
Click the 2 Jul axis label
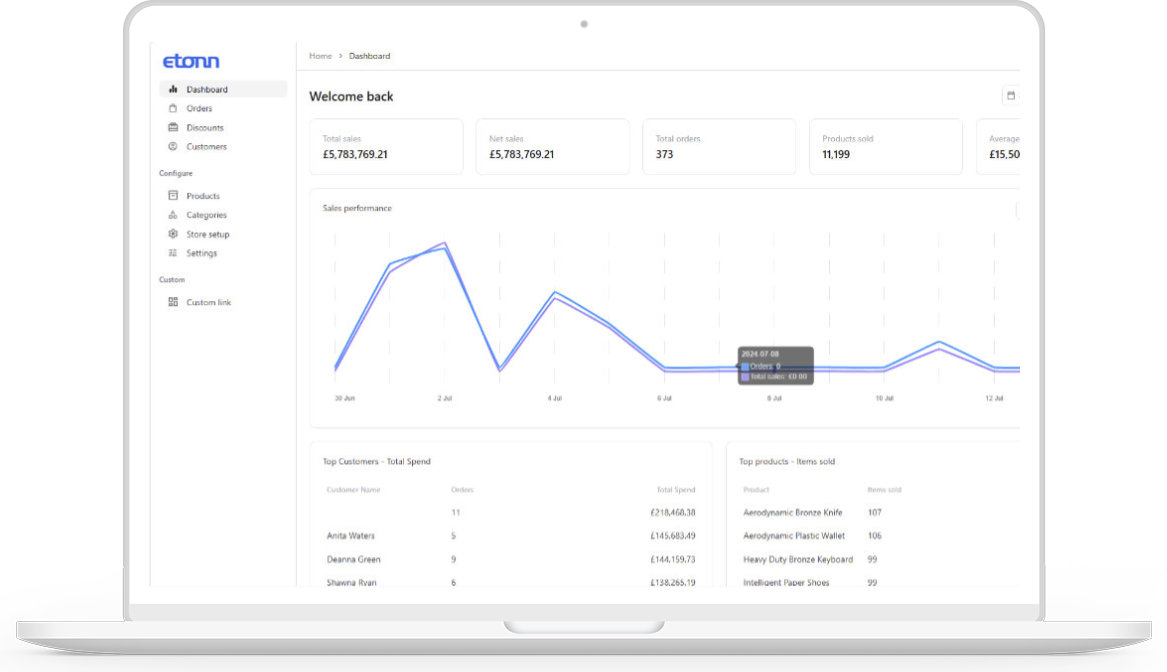pyautogui.click(x=444, y=399)
